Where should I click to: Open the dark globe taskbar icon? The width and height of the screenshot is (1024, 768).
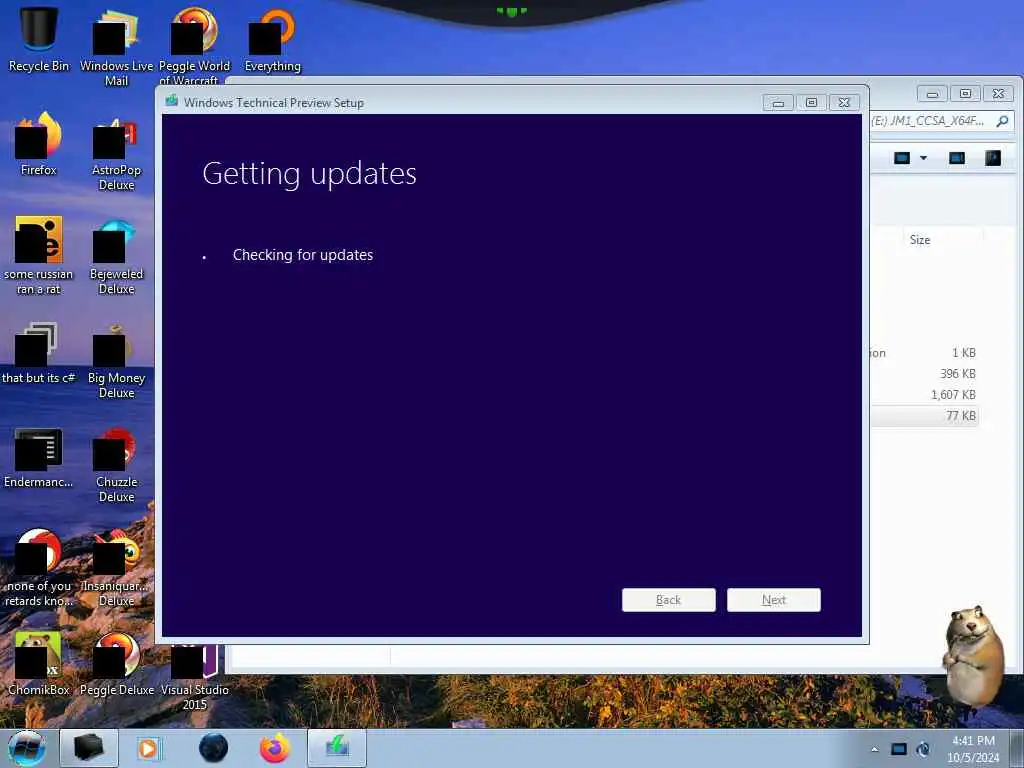[x=213, y=748]
